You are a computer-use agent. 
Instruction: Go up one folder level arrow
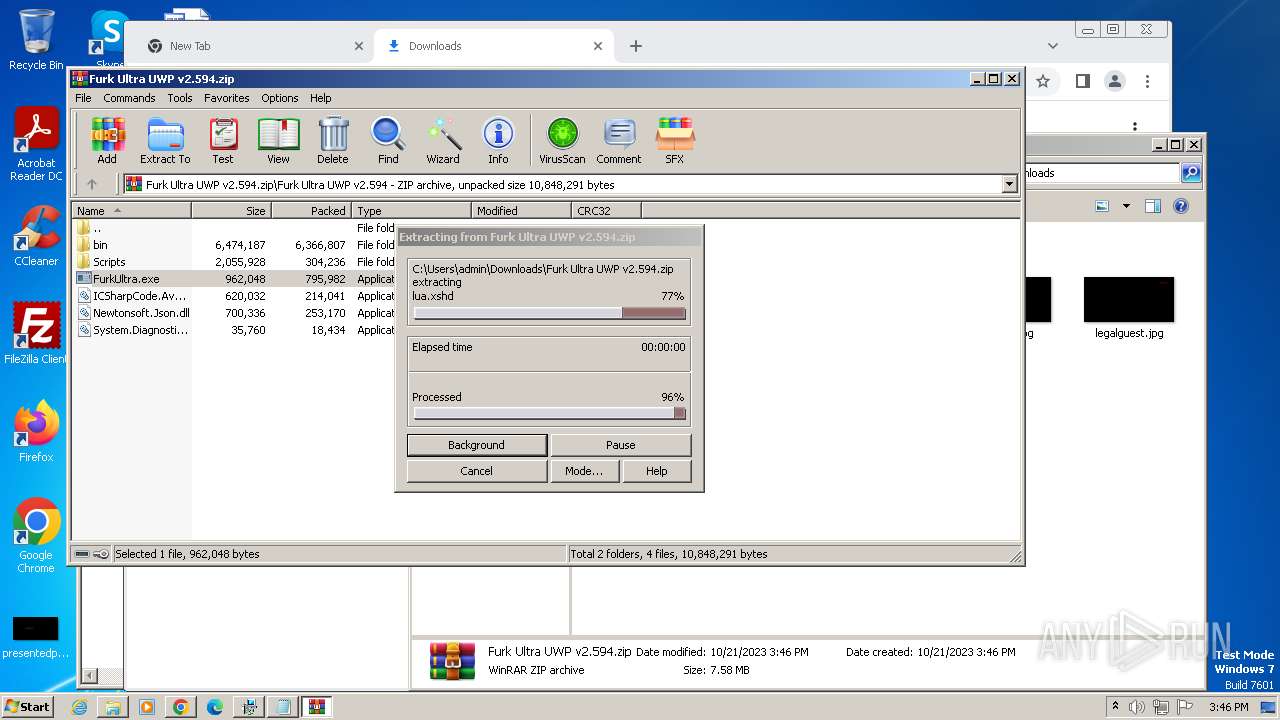tap(92, 184)
